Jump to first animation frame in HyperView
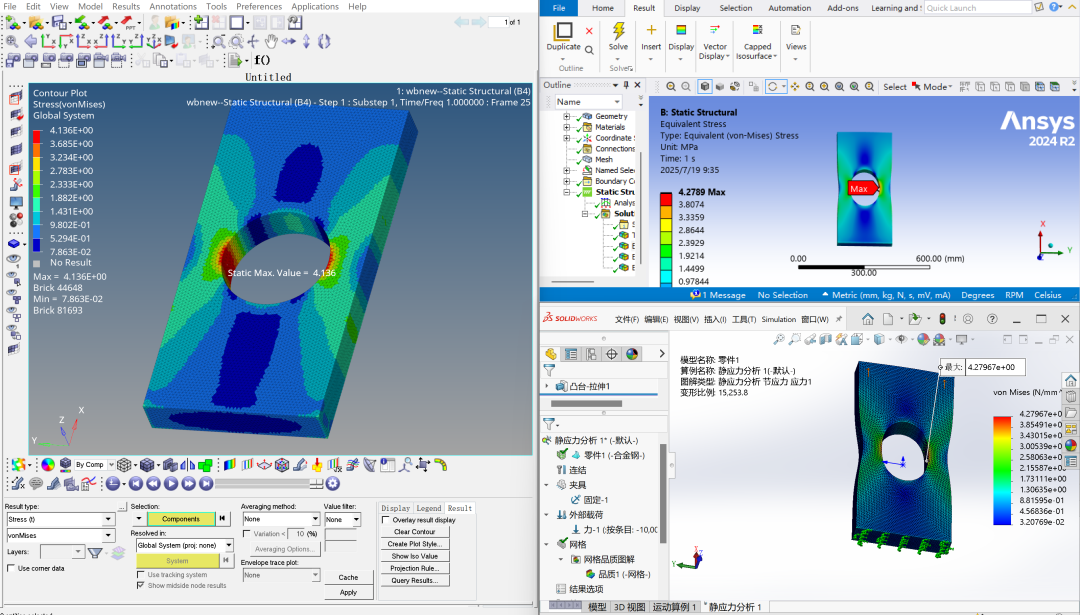The width and height of the screenshot is (1080, 615). pyautogui.click(x=136, y=484)
